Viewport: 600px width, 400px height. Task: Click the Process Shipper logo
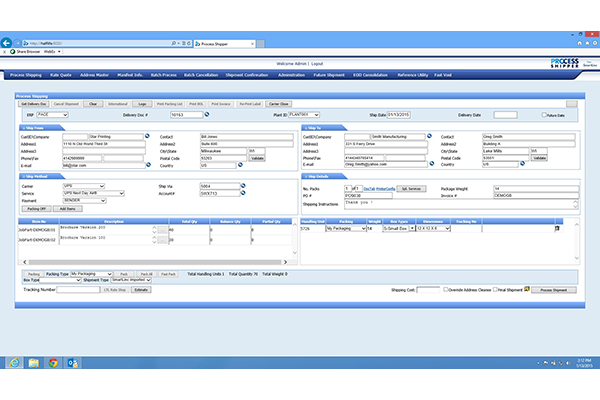point(564,63)
